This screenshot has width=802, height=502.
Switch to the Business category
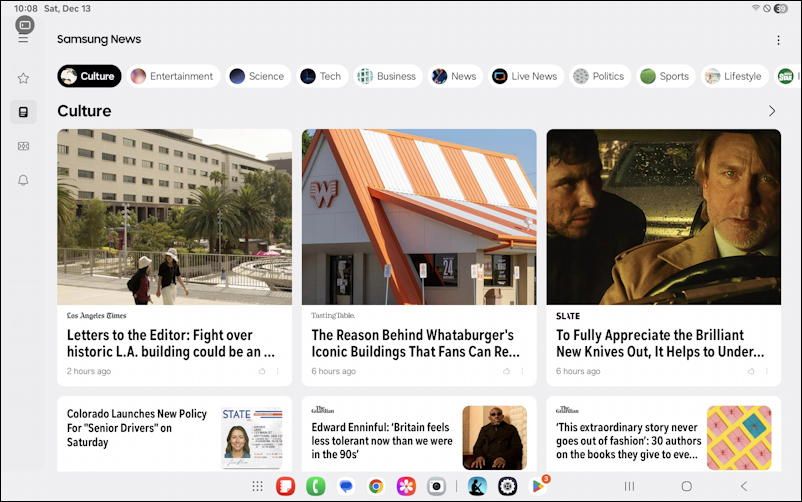pyautogui.click(x=388, y=76)
